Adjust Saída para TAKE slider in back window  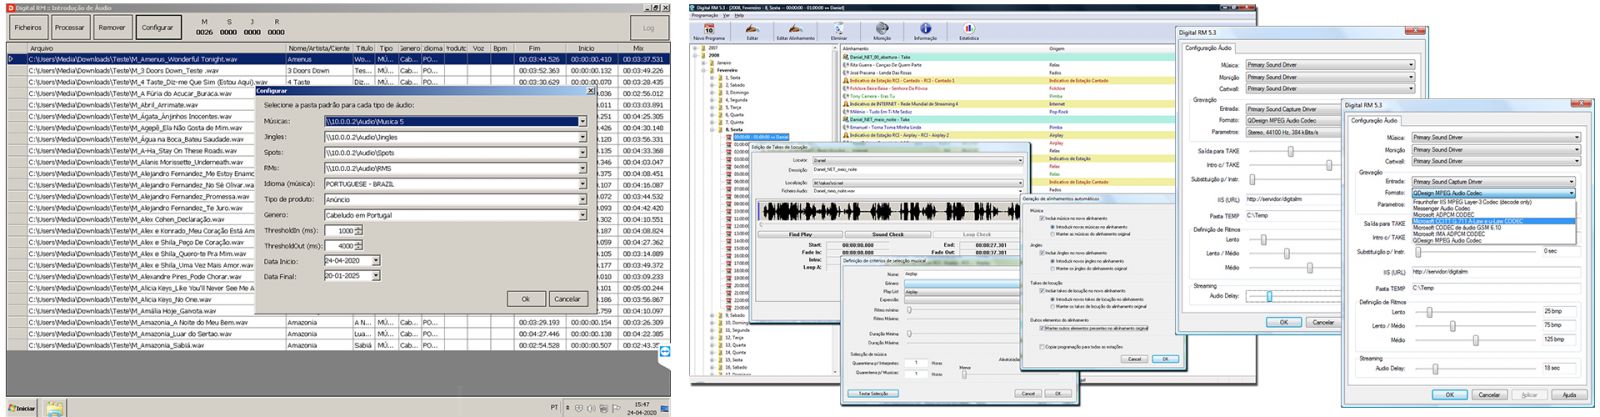point(1290,152)
